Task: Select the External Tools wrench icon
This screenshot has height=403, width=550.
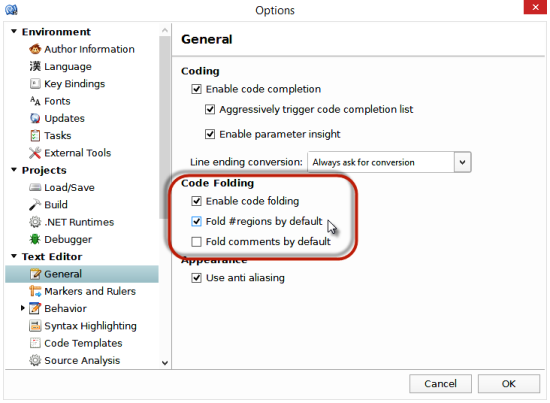Action: click(x=35, y=153)
